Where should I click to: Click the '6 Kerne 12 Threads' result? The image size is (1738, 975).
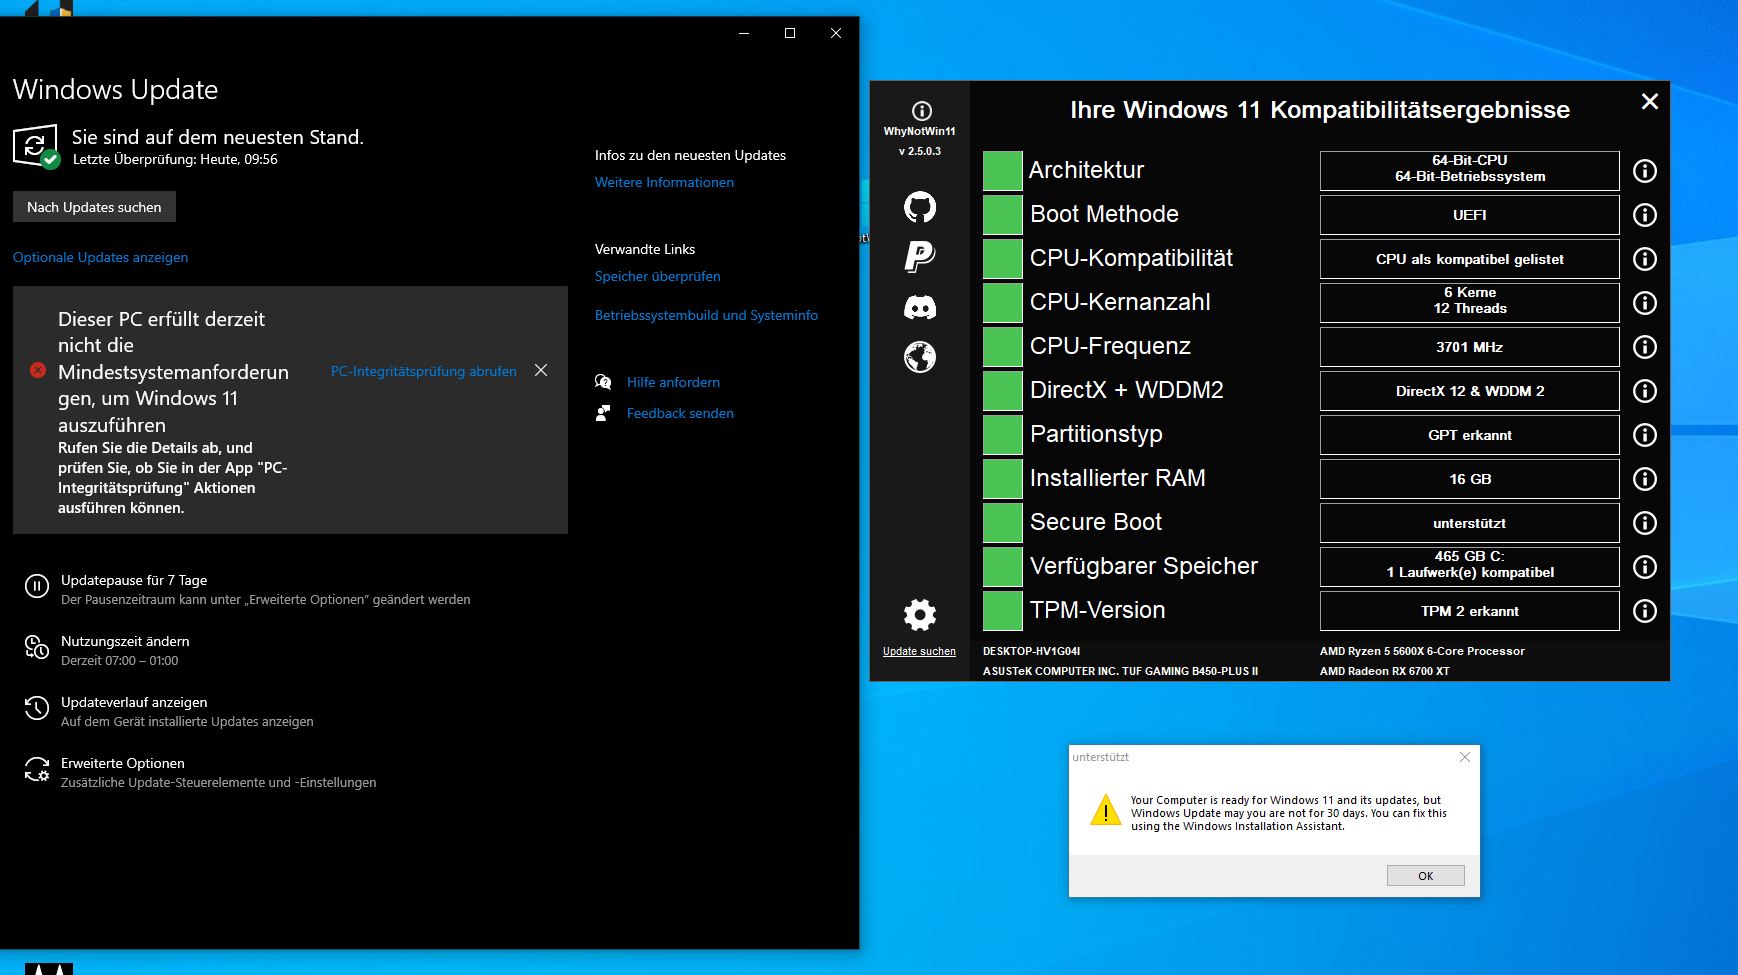[1470, 303]
